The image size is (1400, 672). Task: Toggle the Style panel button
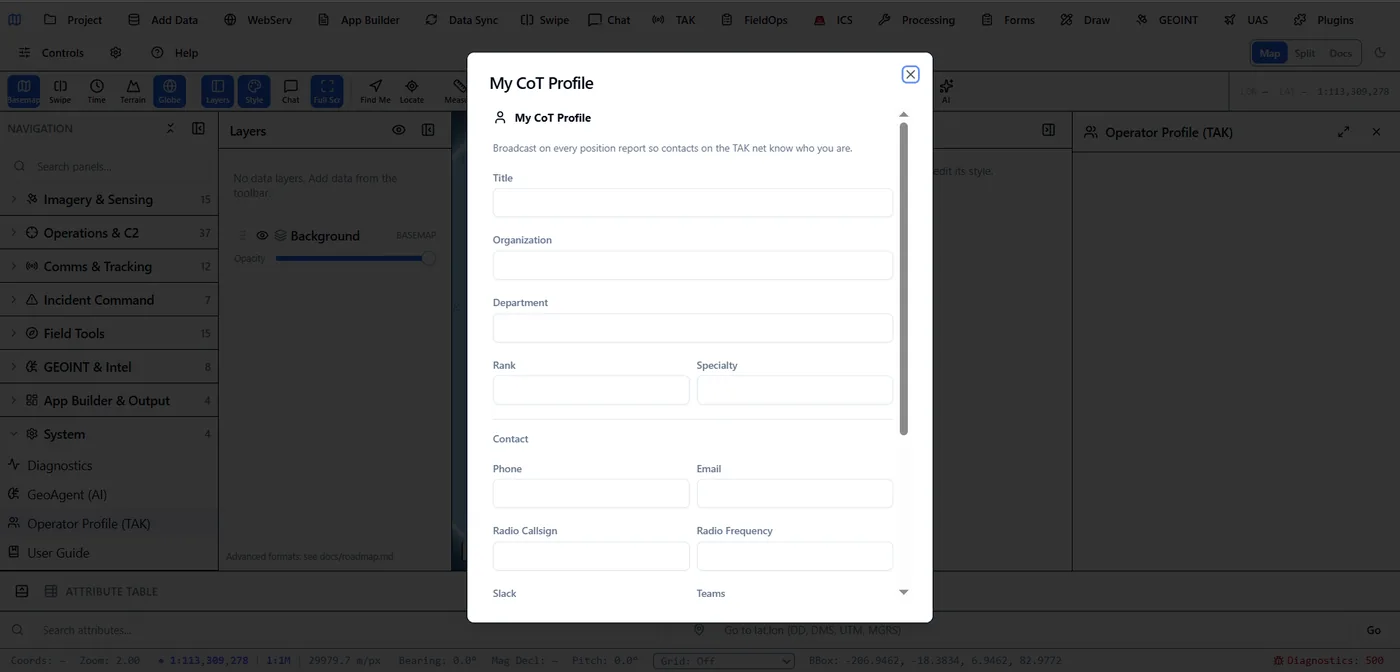(254, 91)
